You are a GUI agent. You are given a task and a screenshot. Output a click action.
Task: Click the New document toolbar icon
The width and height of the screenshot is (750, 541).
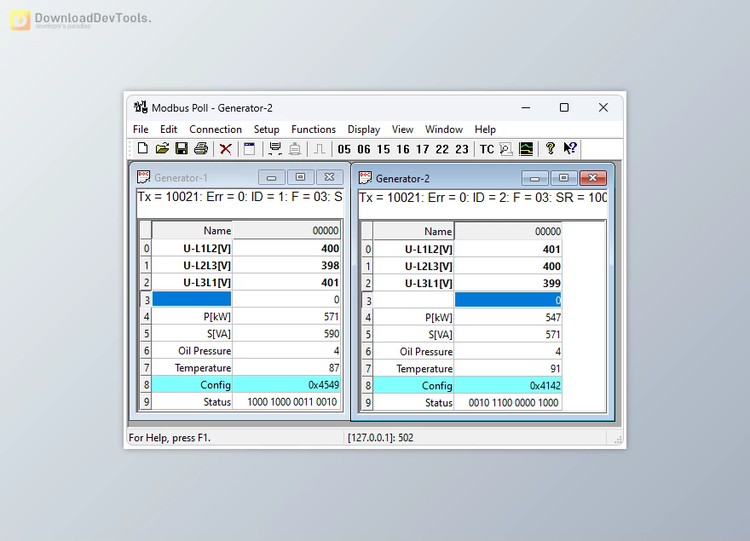[143, 149]
